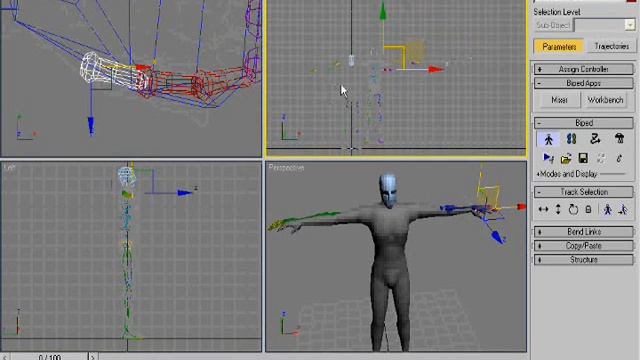
Task: Expand the Assign Controller rollout
Action: tap(584, 69)
